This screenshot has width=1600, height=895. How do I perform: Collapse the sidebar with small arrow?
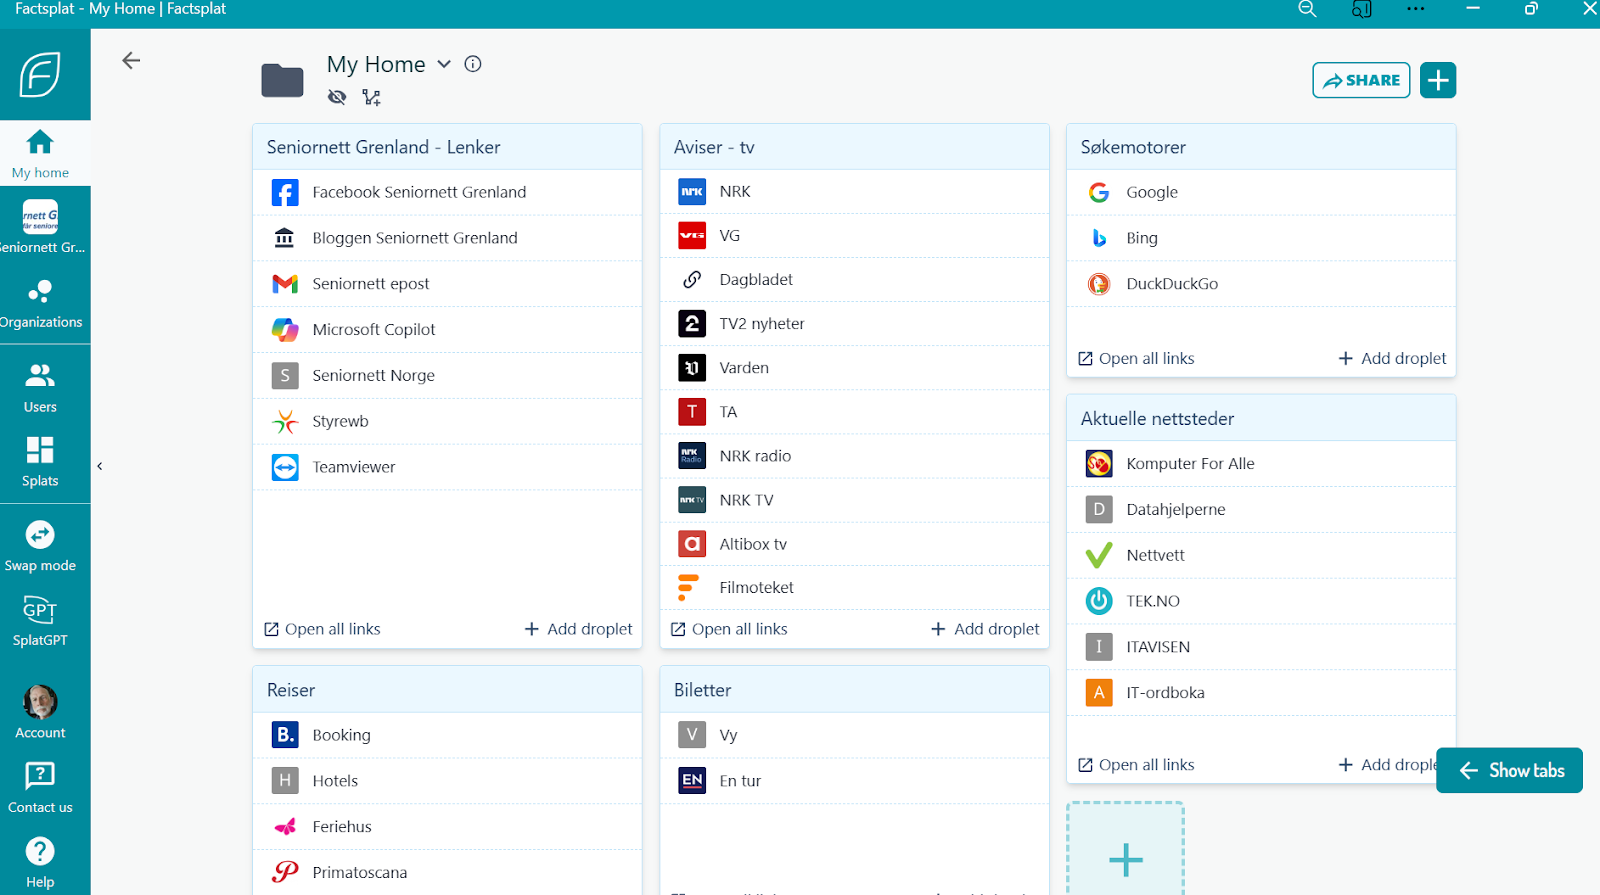point(99,466)
